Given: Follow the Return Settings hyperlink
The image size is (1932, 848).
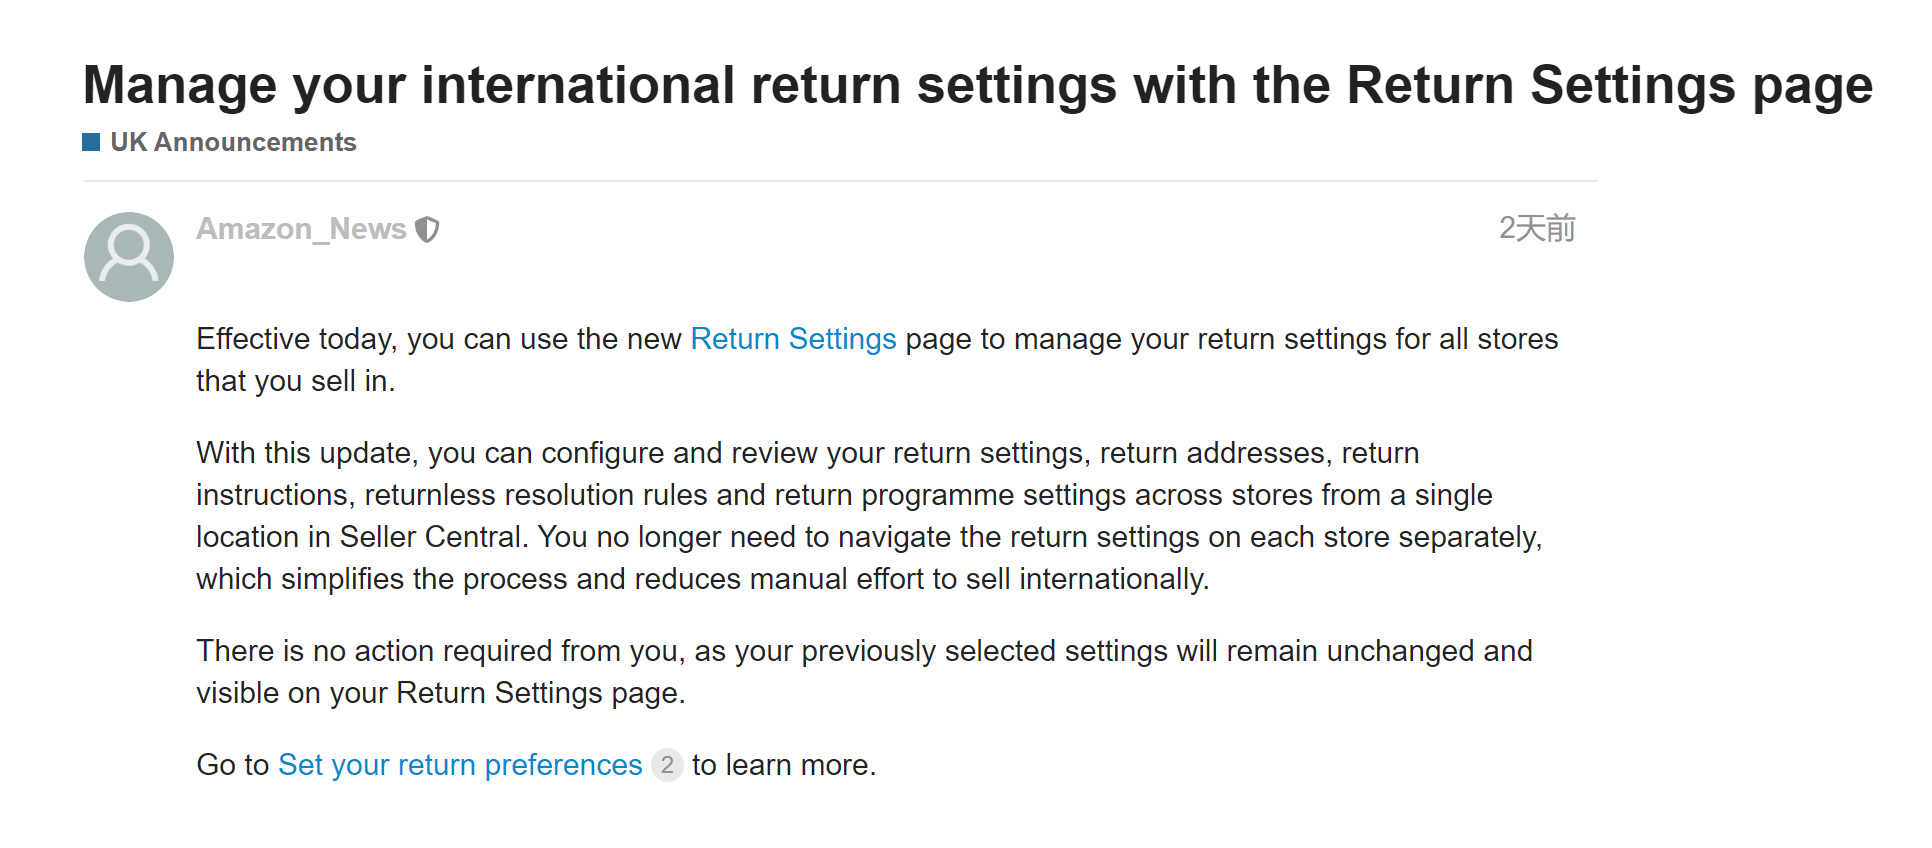Looking at the screenshot, I should coord(793,339).
